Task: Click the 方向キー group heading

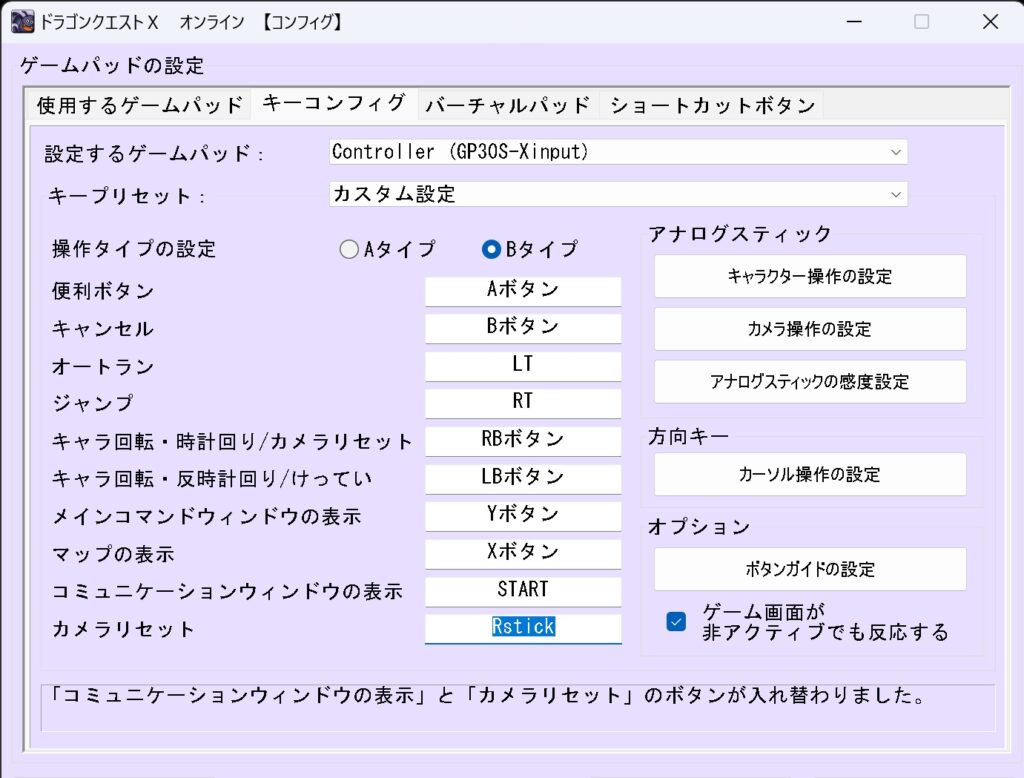Action: coord(688,436)
